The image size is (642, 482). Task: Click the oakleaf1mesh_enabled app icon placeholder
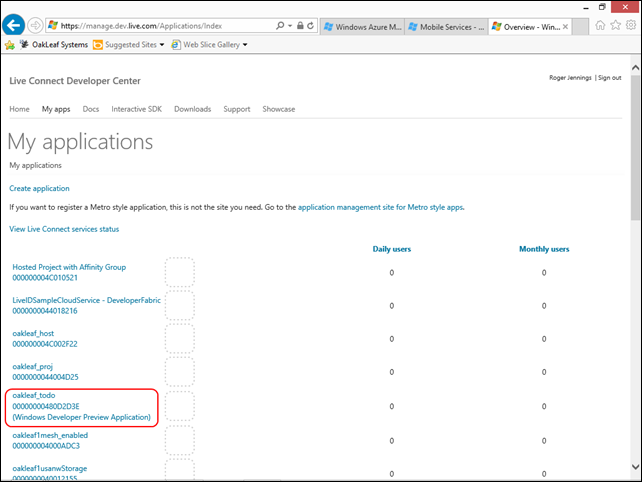(x=180, y=440)
